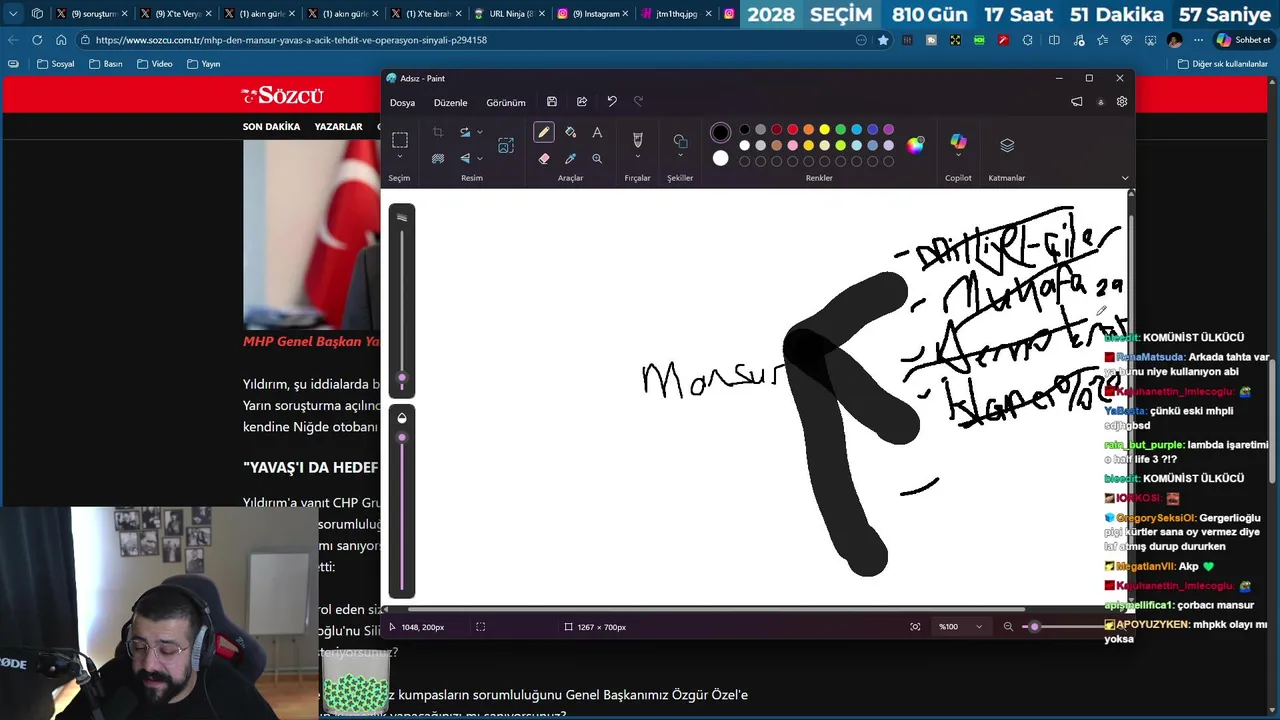Switch to the (9) Instagram browser tab
1280x720 pixels.
(592, 14)
